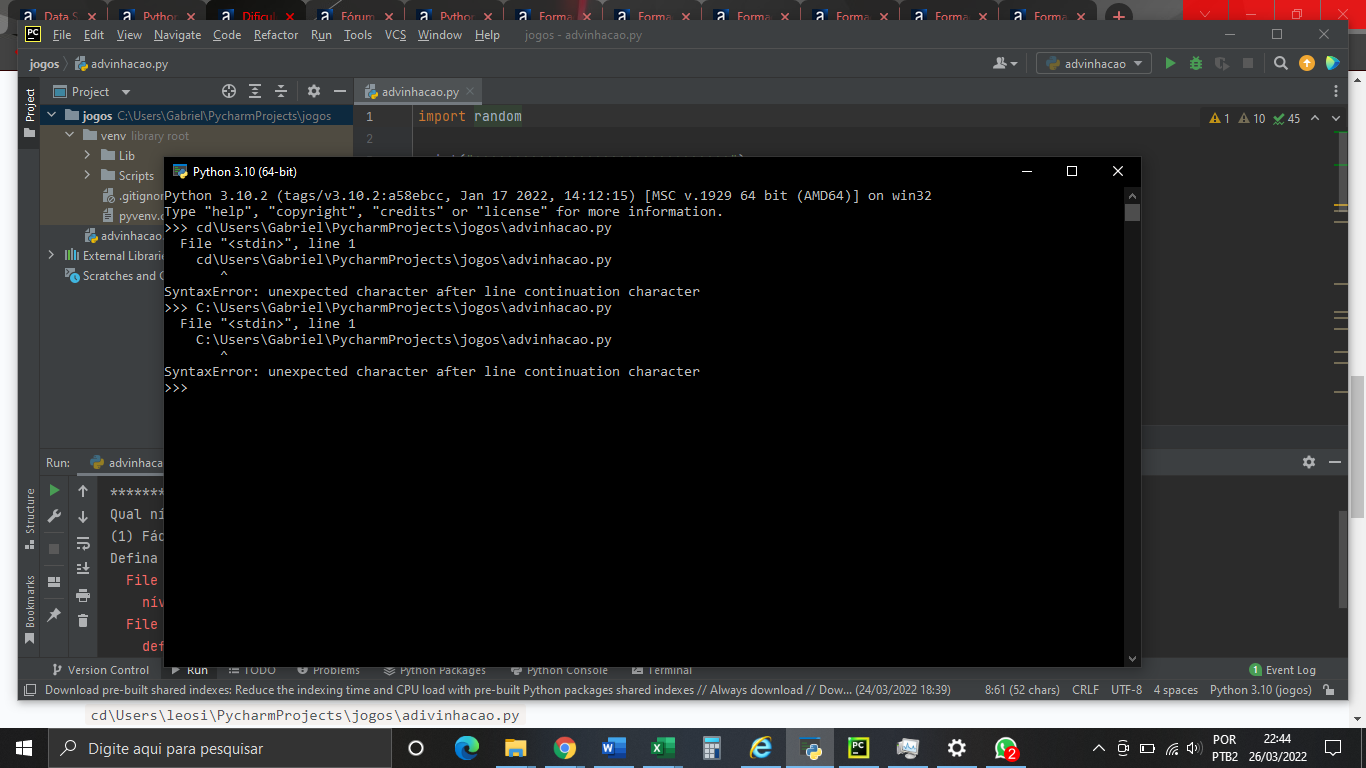Click Collapse All icon in Project panel
Screen dimensions: 1366x768
click(281, 91)
